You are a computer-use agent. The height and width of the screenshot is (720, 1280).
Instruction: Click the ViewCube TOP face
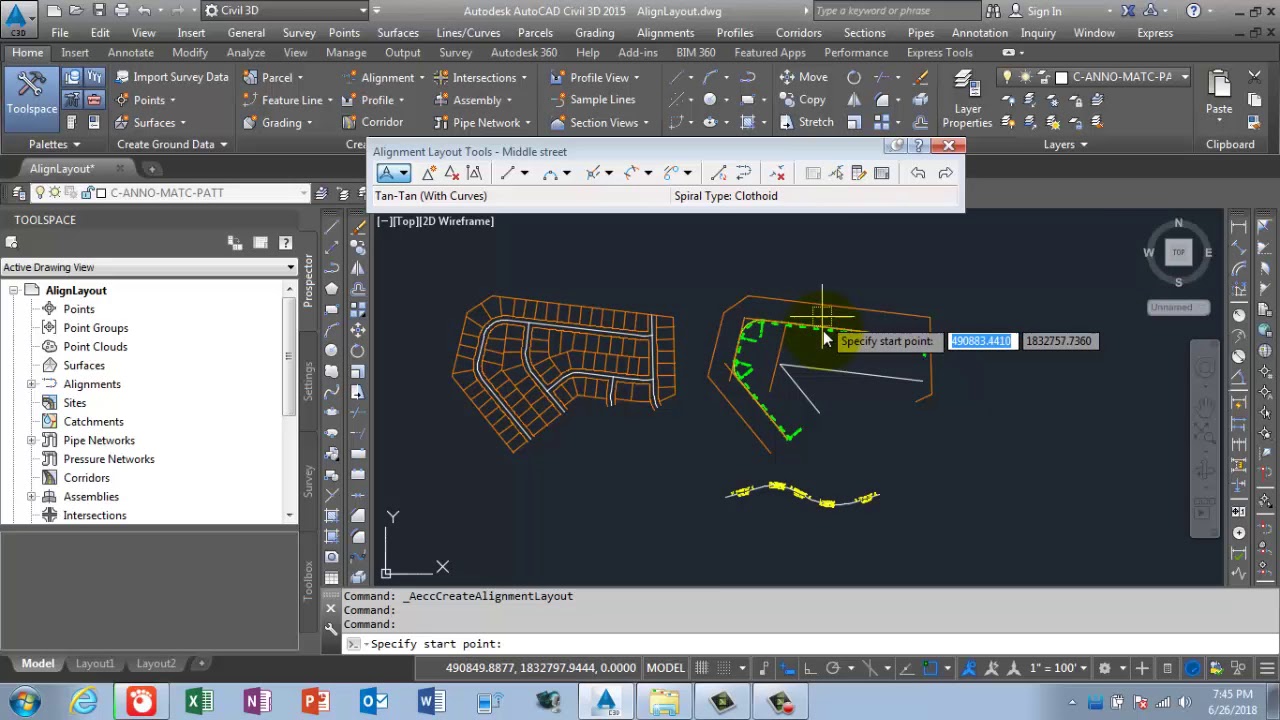(1177, 253)
